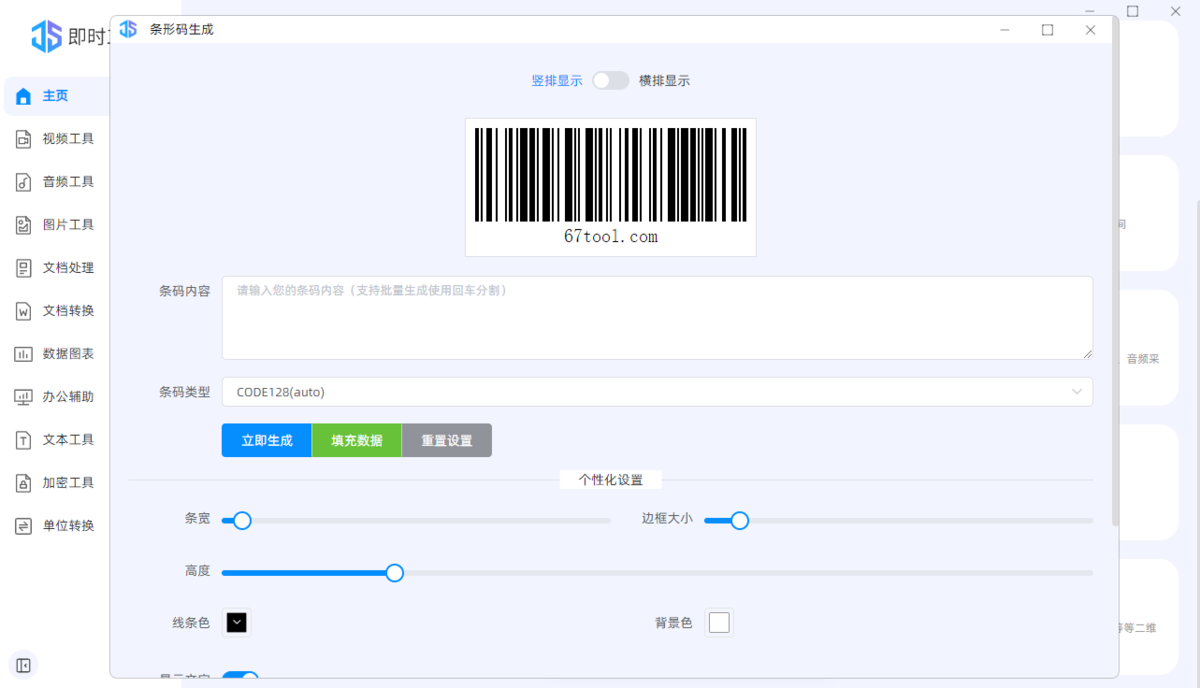This screenshot has width=1200, height=688.
Task: Collapse sidebar using bottom-left panel icon
Action: [24, 665]
